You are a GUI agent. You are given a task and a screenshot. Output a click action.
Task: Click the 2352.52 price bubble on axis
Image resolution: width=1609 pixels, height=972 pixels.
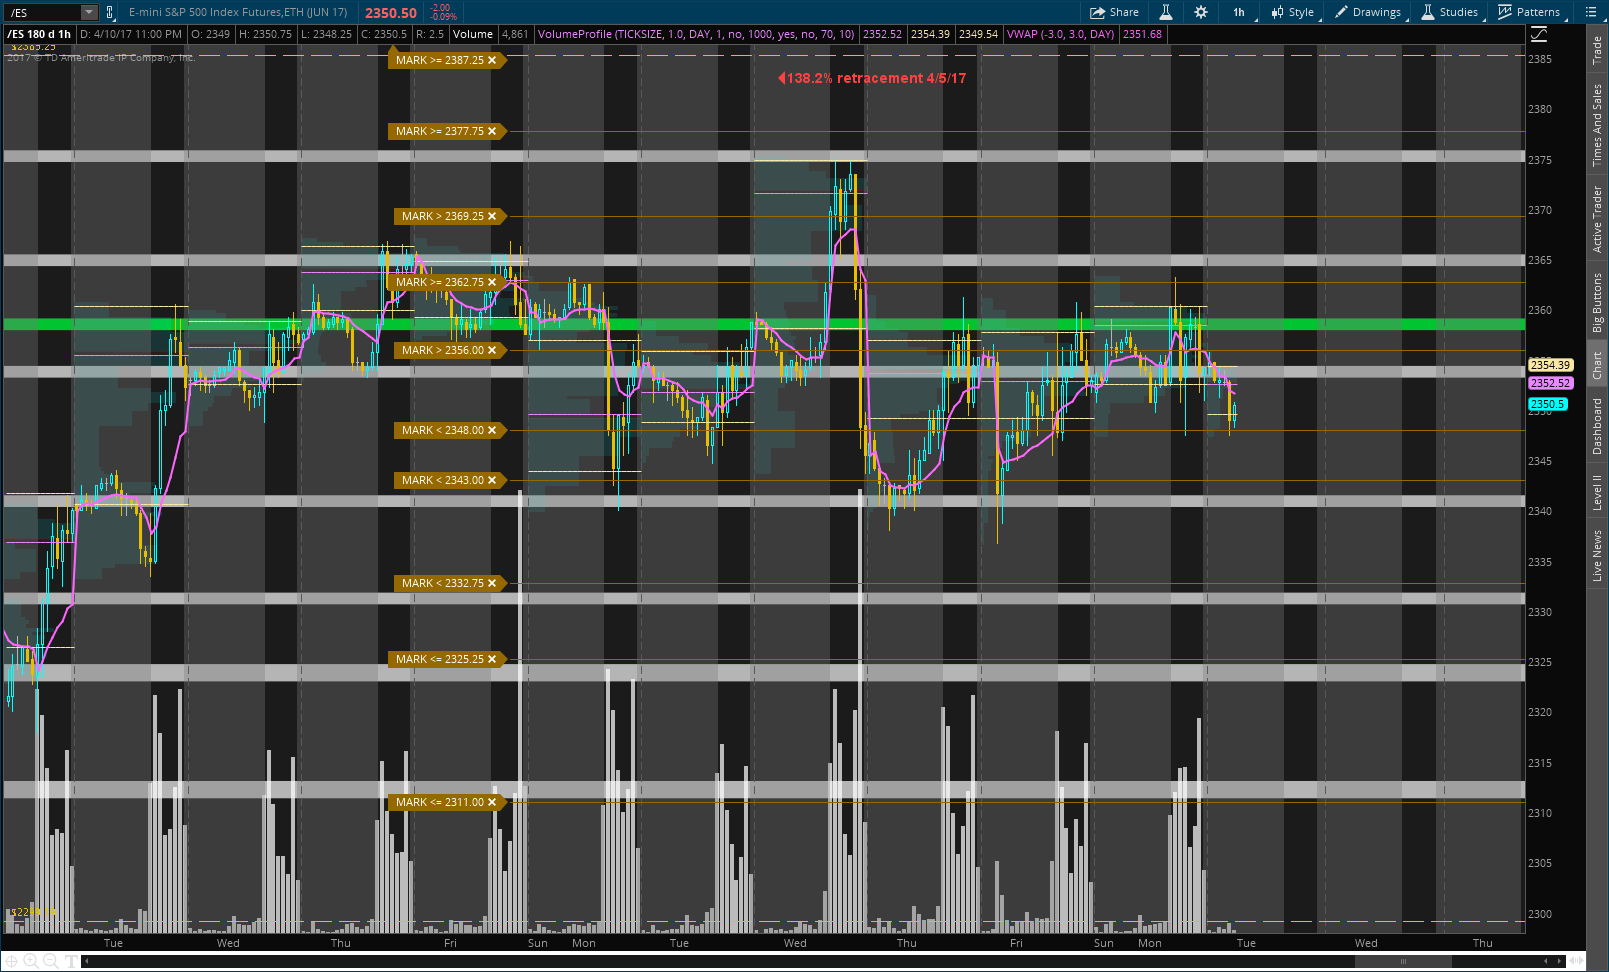[1550, 383]
